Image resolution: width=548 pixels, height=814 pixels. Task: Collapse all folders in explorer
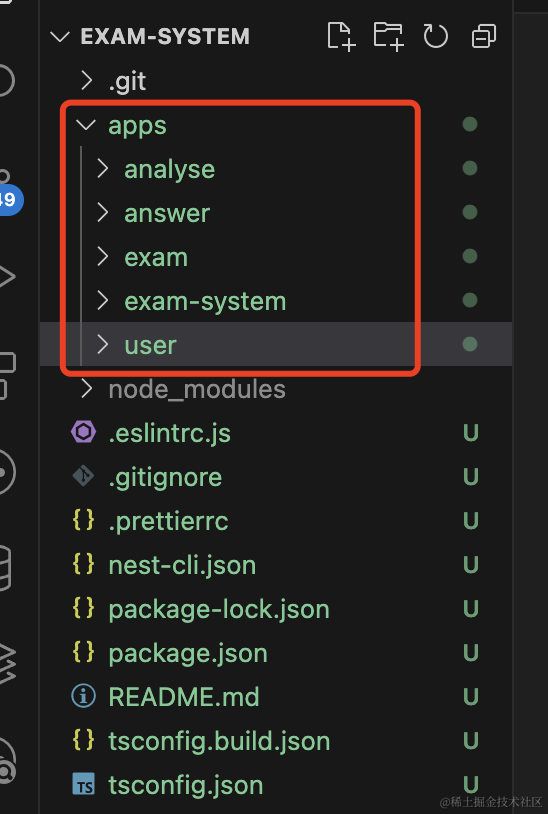tap(484, 37)
